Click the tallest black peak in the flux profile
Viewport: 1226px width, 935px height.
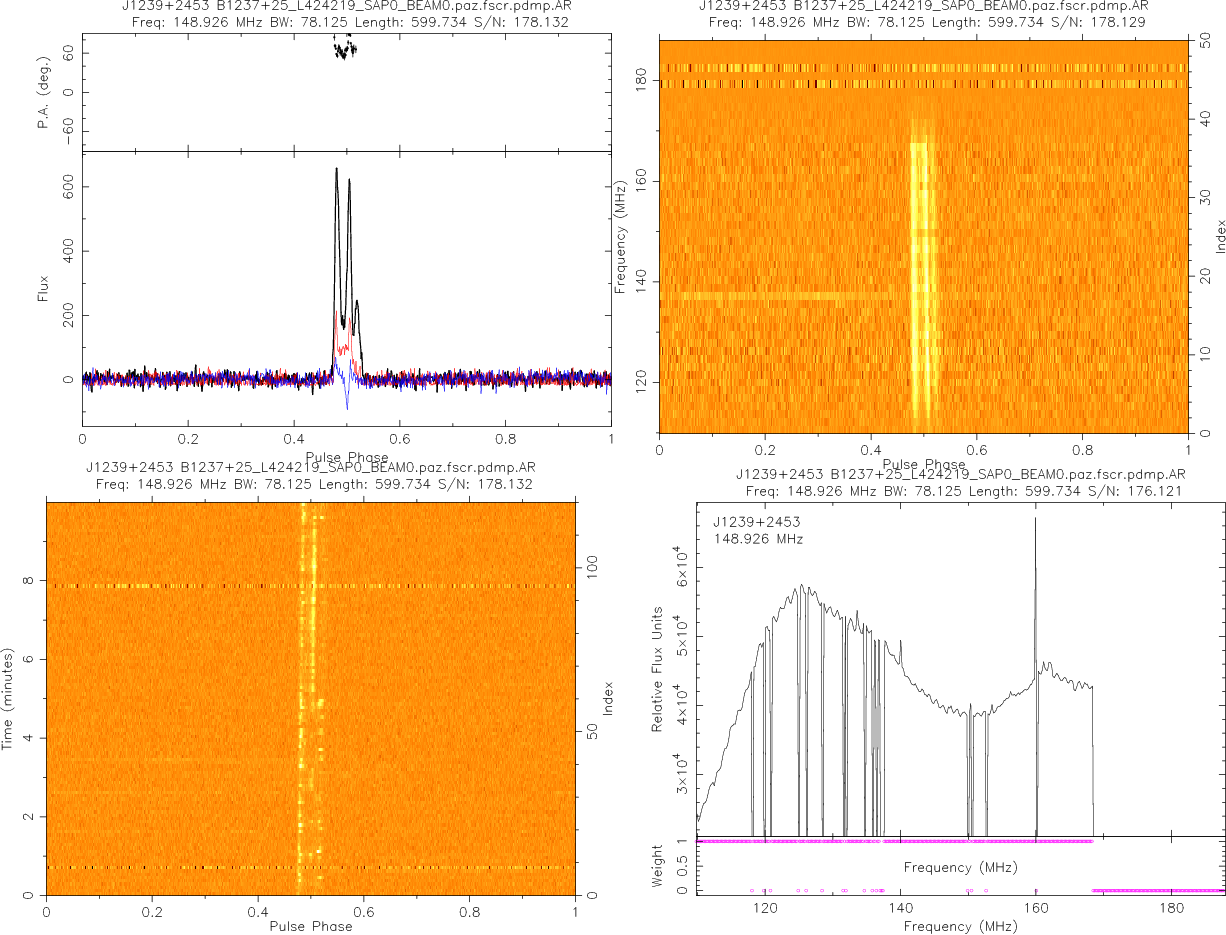pyautogui.click(x=337, y=172)
